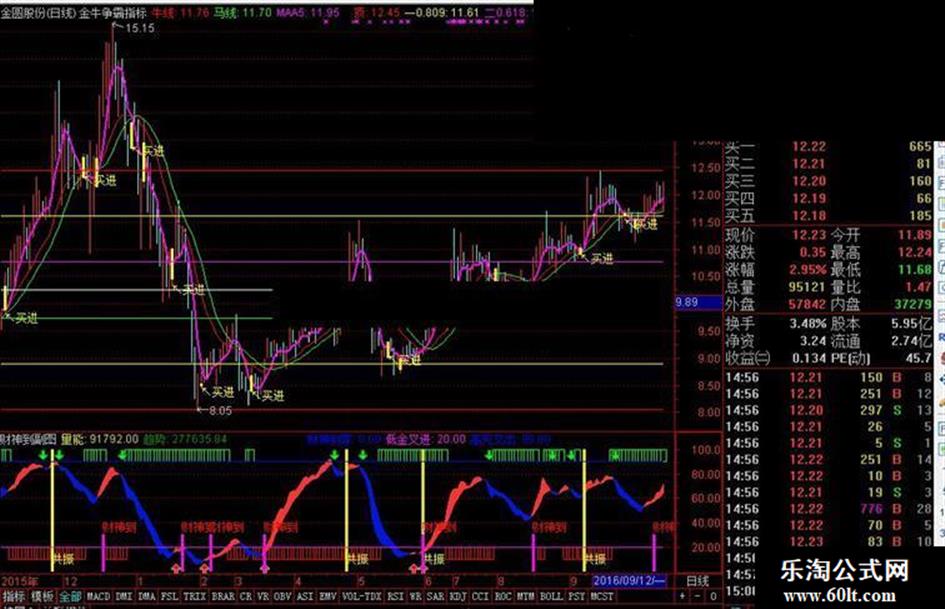Image resolution: width=945 pixels, height=609 pixels.
Task: Open the 指标 indicator tab
Action: [13, 596]
